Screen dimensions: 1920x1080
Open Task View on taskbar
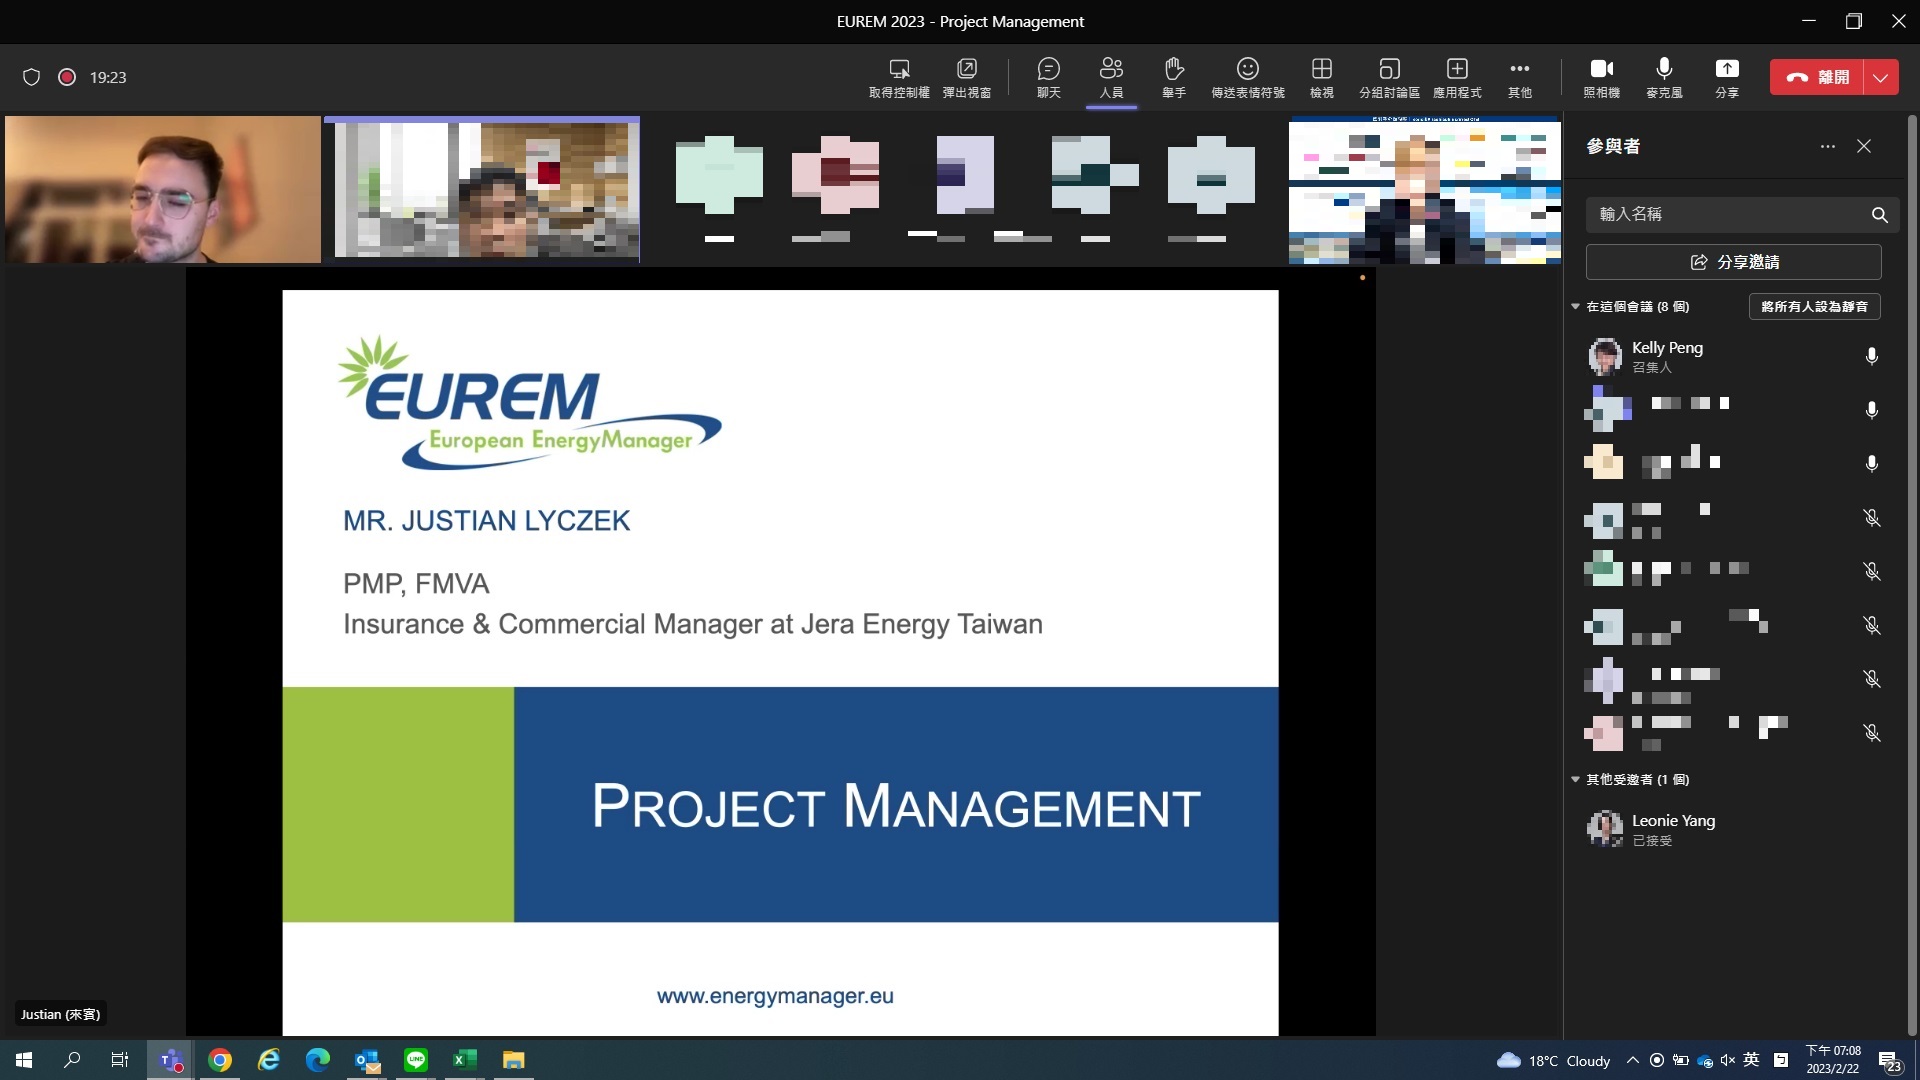point(120,1060)
